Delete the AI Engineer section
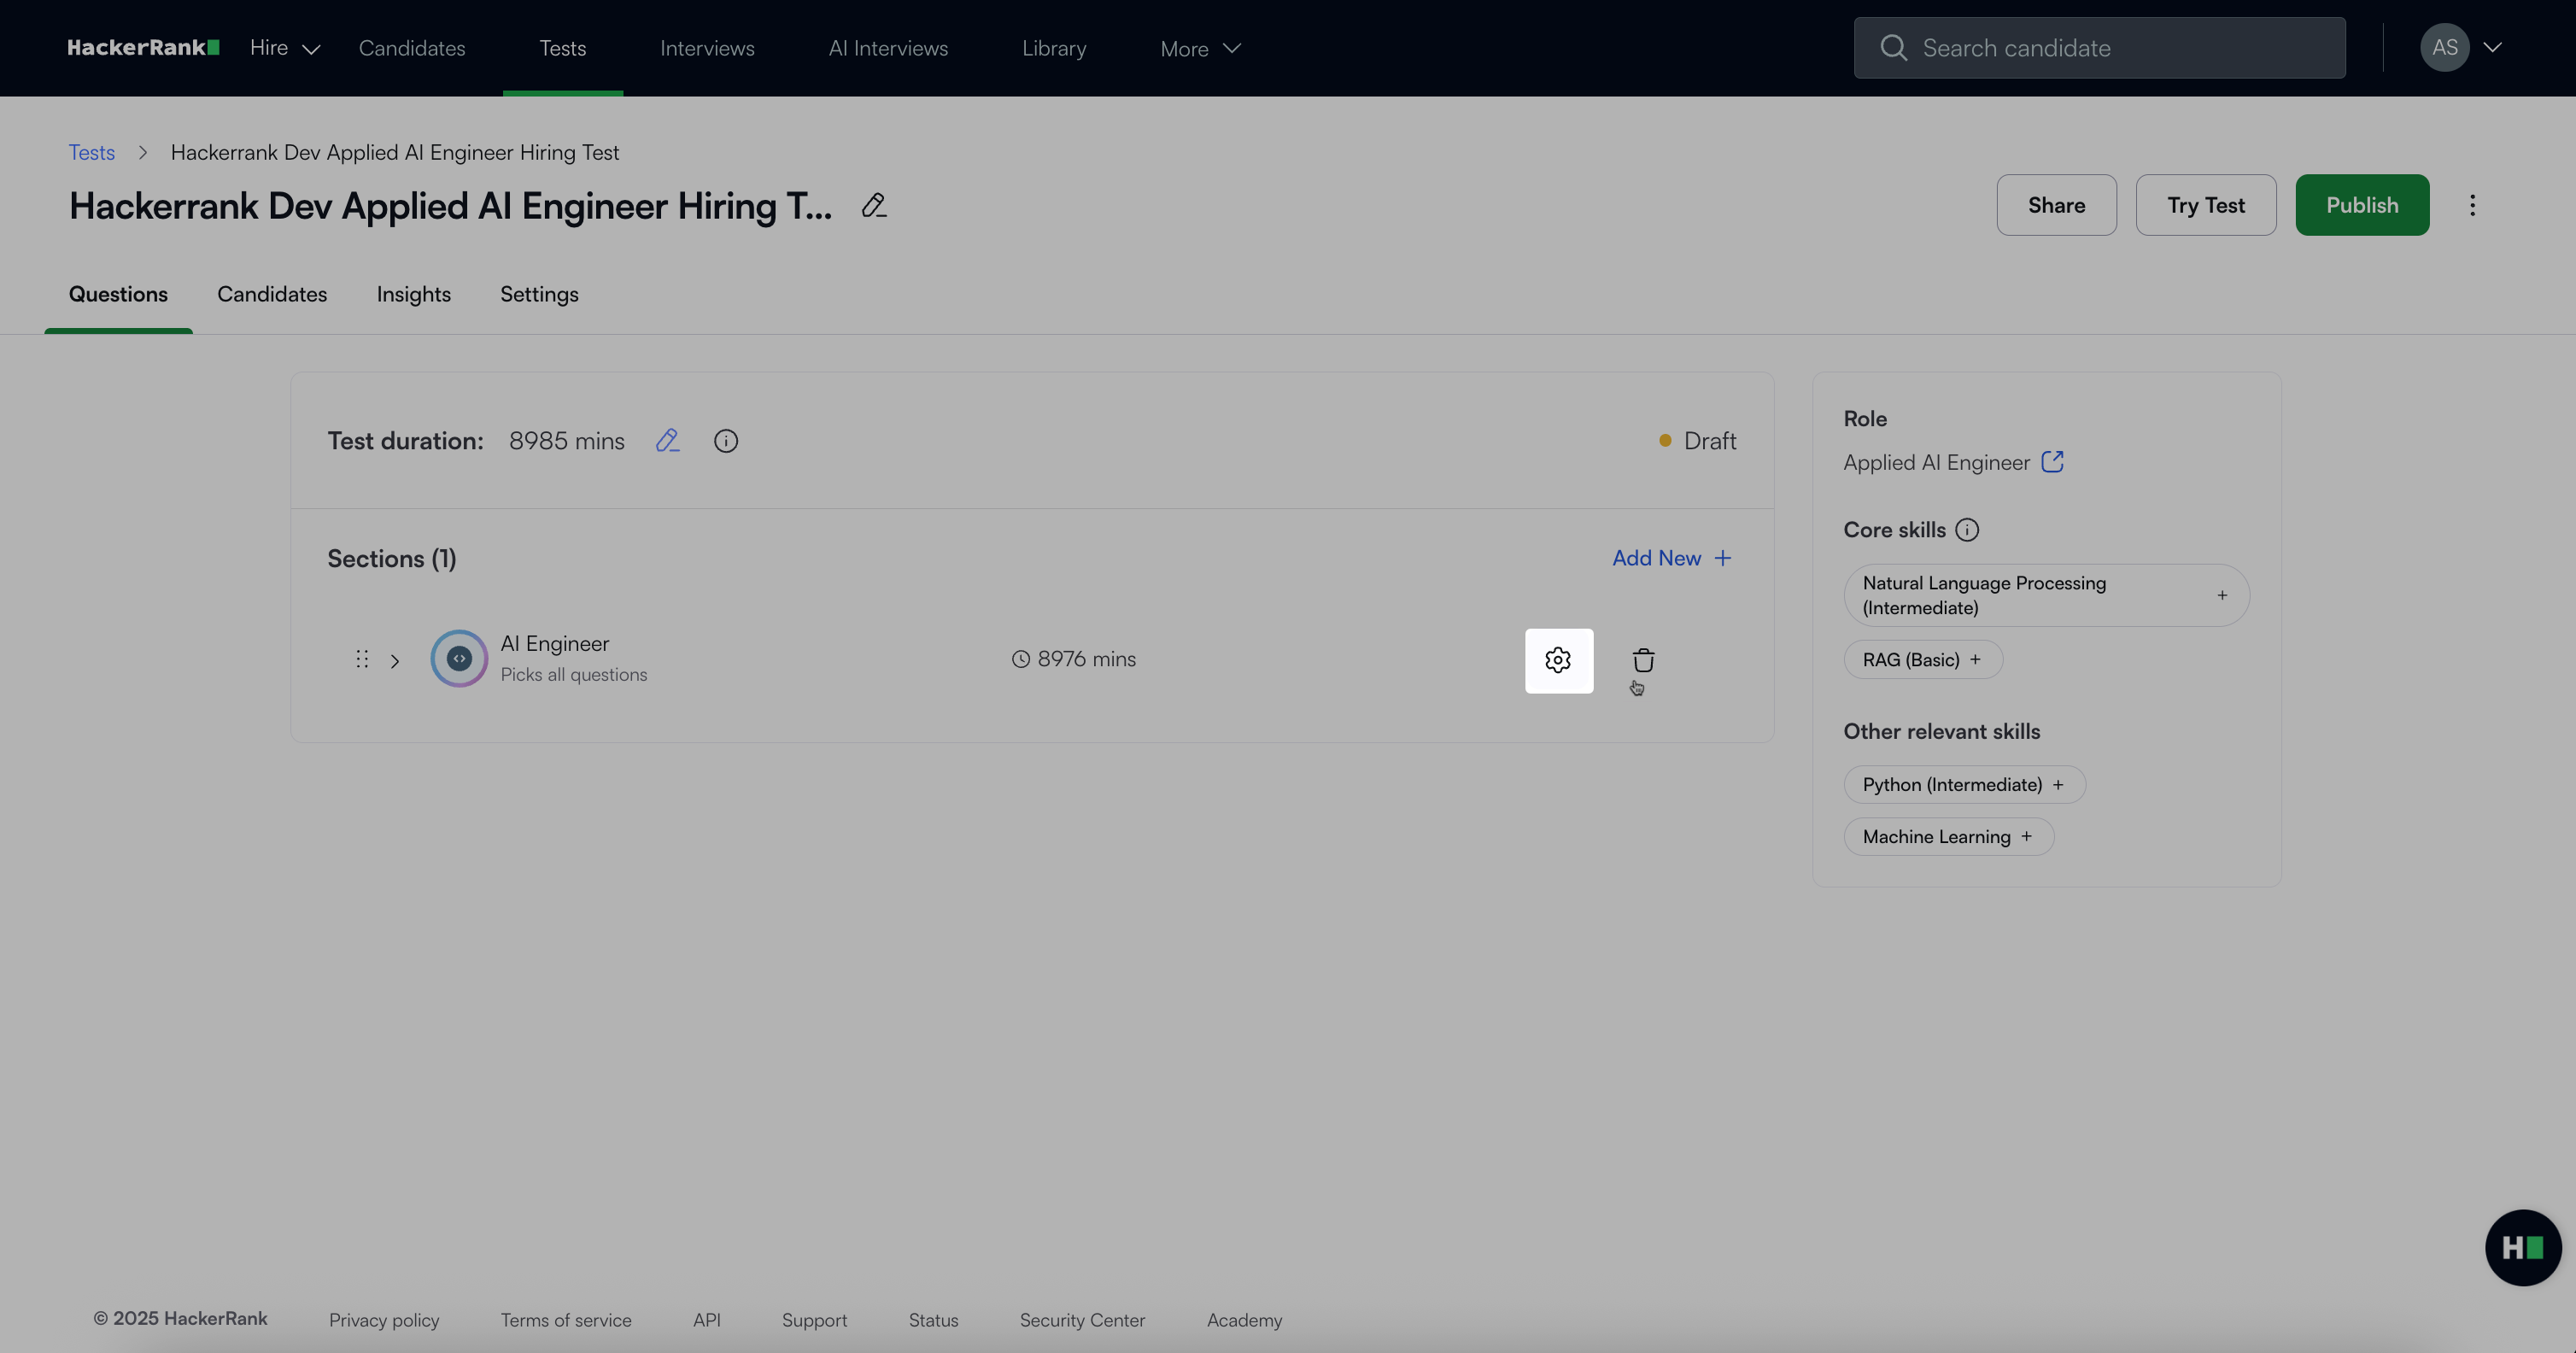The image size is (2576, 1353). [x=1643, y=660]
